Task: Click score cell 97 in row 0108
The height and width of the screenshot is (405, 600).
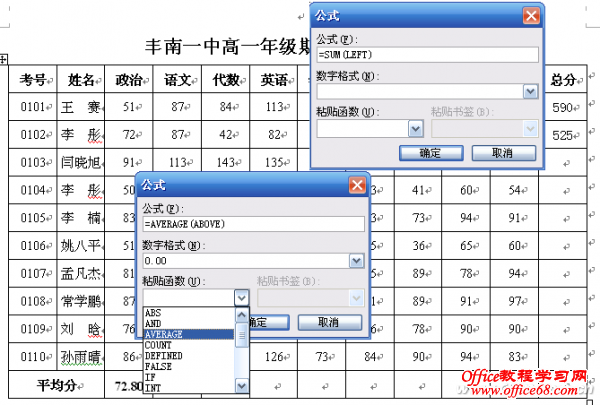Action: 515,301
